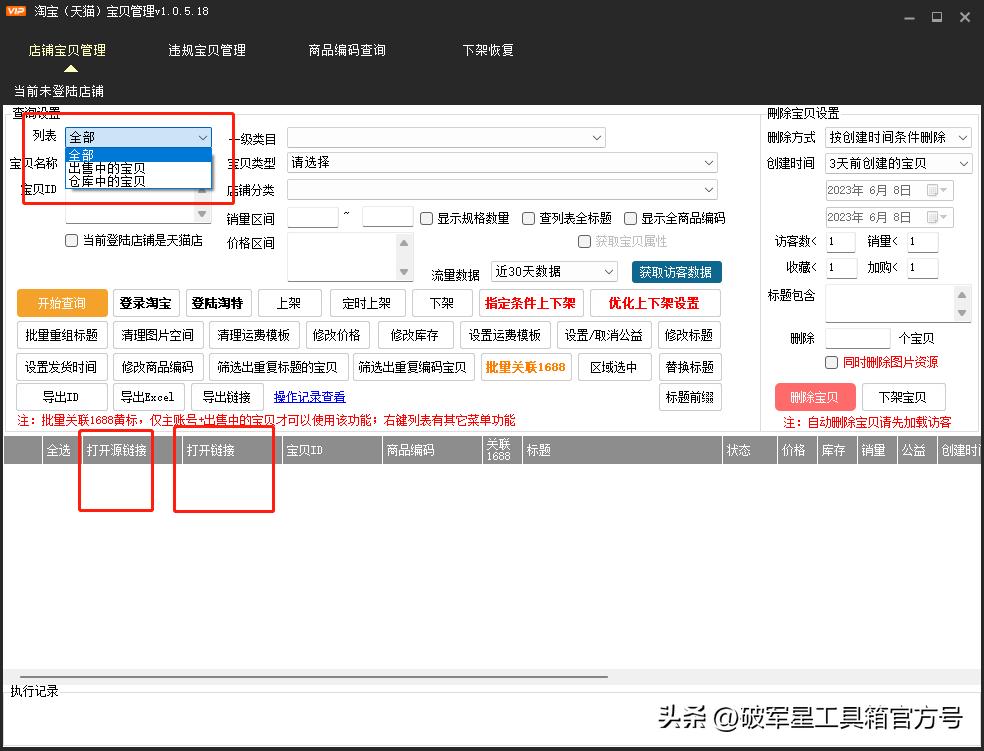The height and width of the screenshot is (751, 984).
Task: Check the 显示规格数量 checkbox
Action: tap(428, 217)
